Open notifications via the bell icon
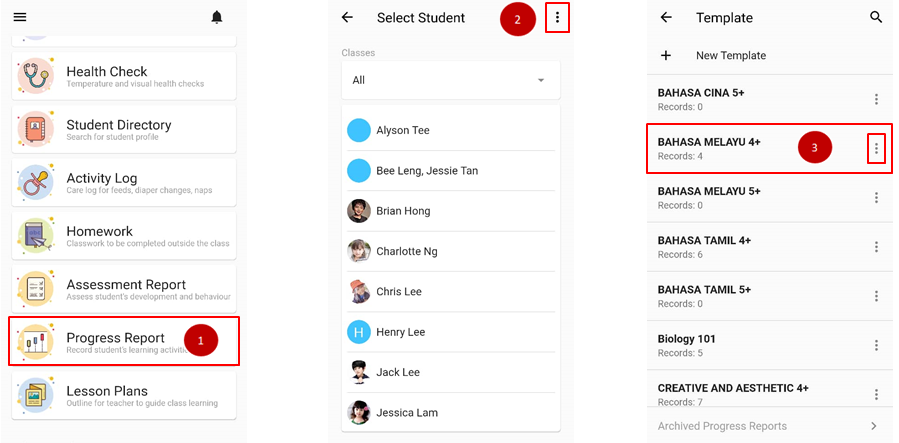 click(217, 17)
